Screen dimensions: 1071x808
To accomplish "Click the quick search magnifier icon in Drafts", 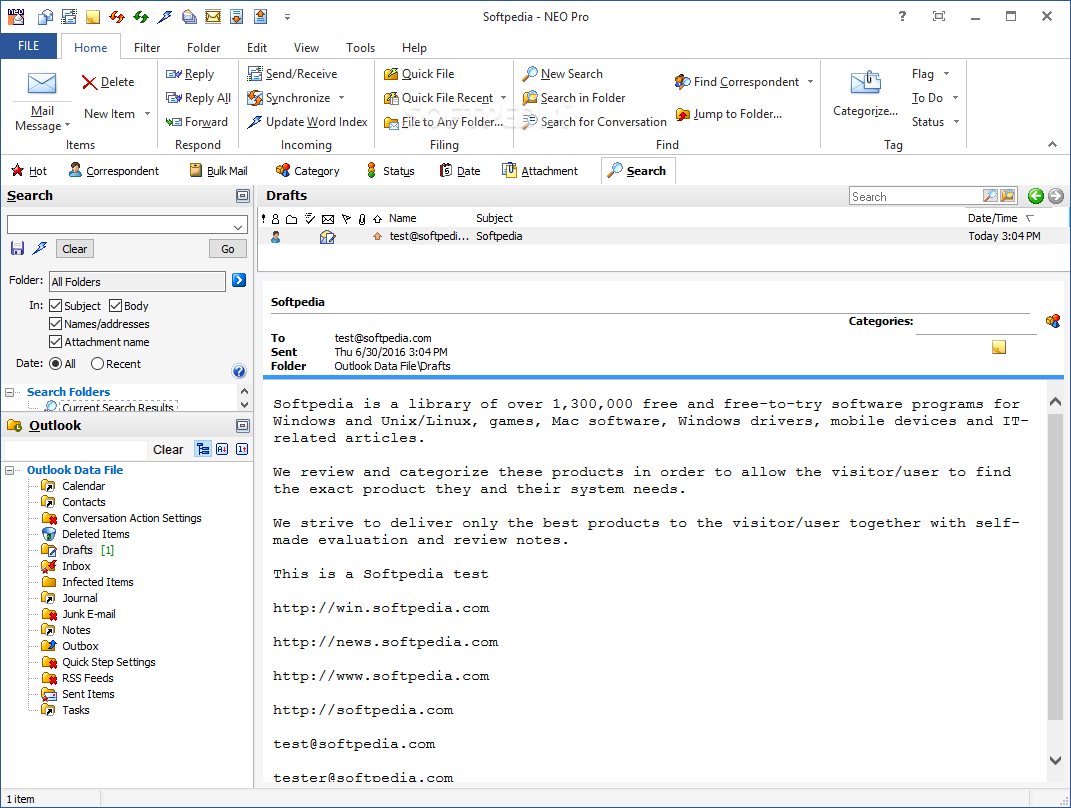I will pyautogui.click(x=990, y=196).
